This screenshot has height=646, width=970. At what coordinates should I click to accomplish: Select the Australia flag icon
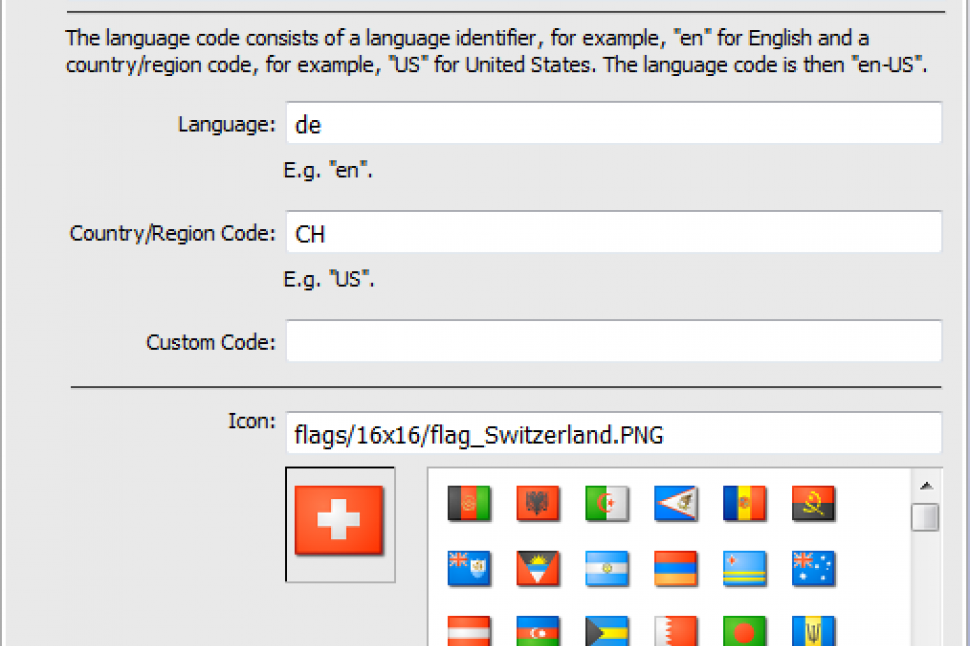pyautogui.click(x=813, y=568)
